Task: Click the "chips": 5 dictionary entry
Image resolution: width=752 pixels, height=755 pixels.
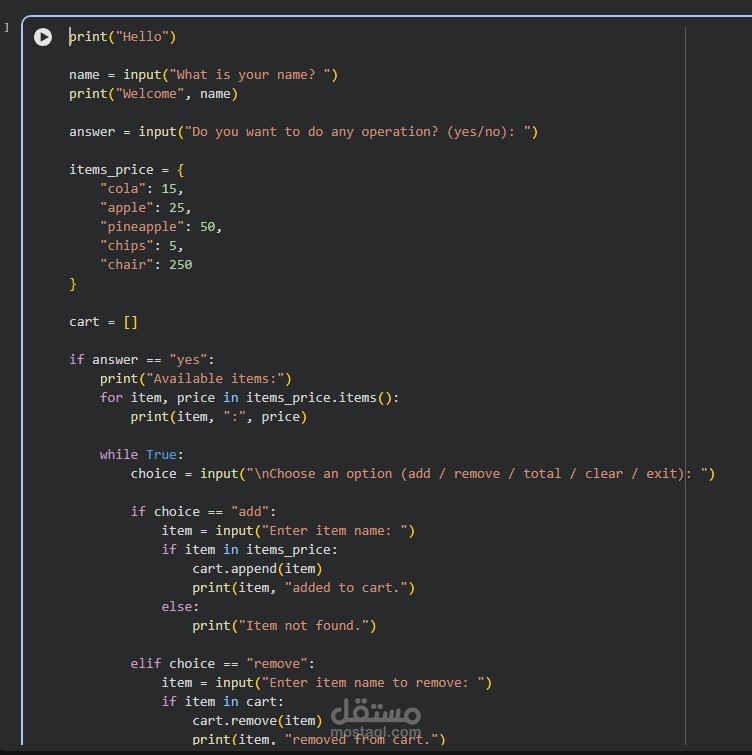Action: click(x=142, y=246)
